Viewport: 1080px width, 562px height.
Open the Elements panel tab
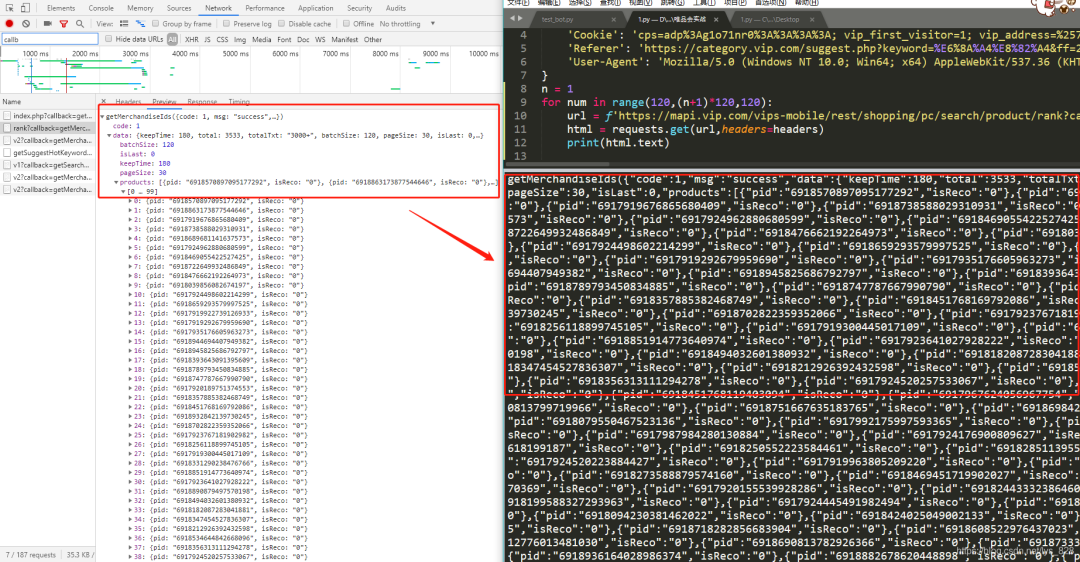[61, 8]
